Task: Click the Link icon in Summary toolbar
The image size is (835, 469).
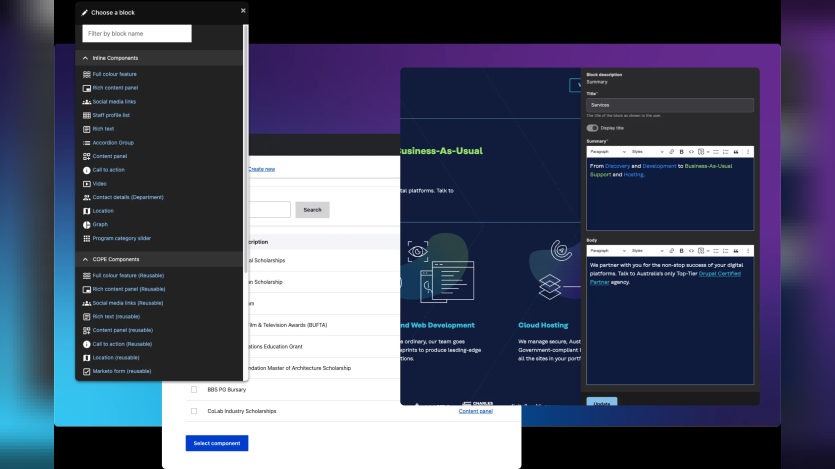Action: (672, 152)
